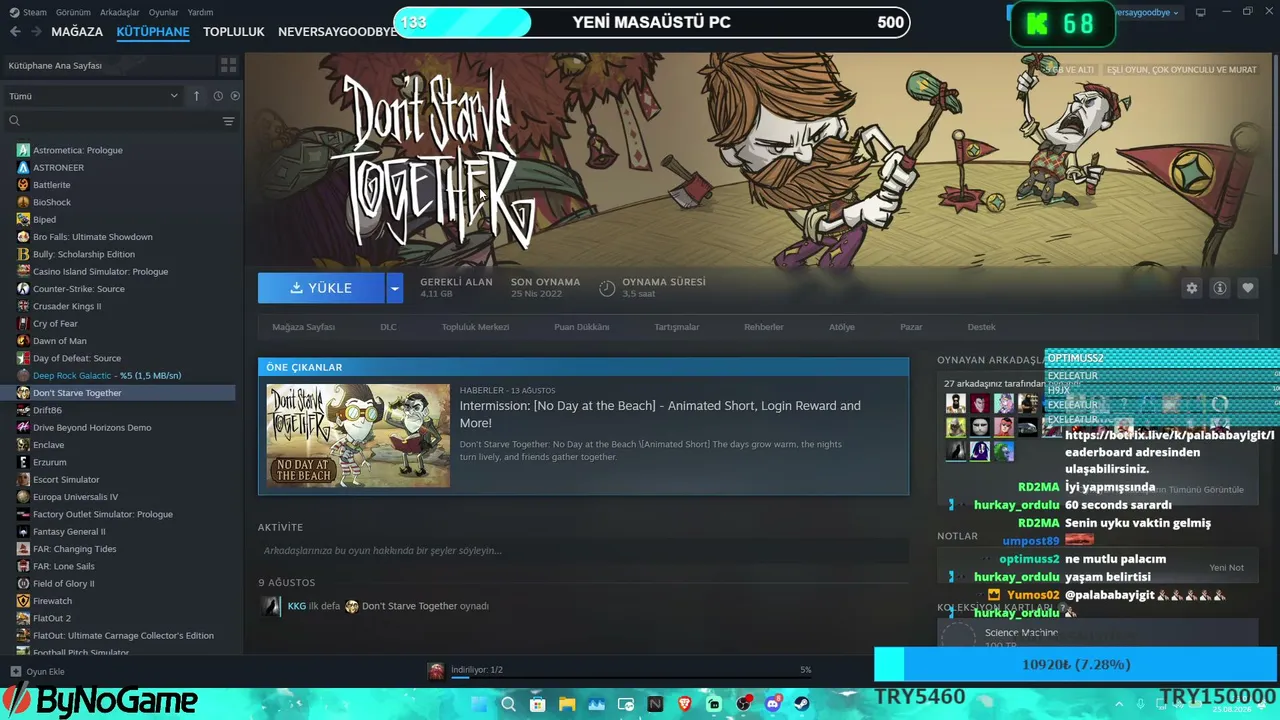Open the Kütüphane Ana Sayfası library home

click(110, 65)
